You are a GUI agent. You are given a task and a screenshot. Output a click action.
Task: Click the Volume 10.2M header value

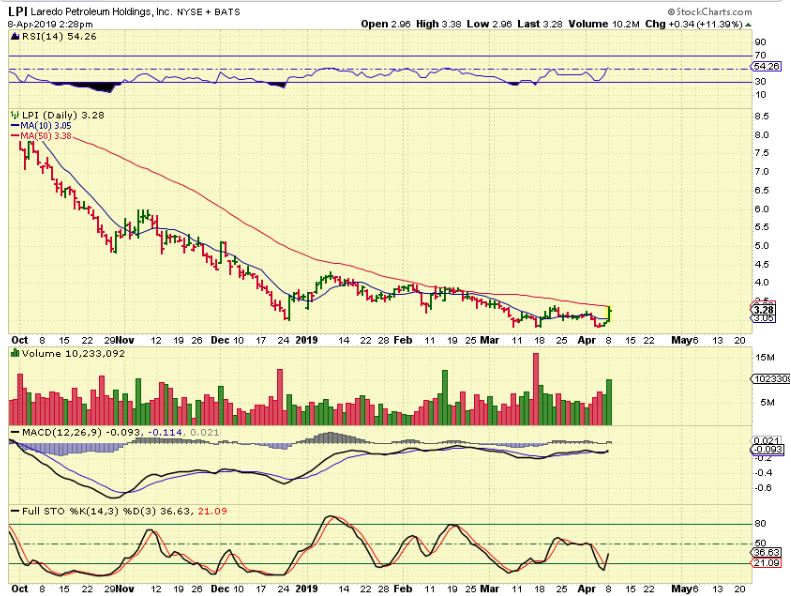pyautogui.click(x=604, y=24)
